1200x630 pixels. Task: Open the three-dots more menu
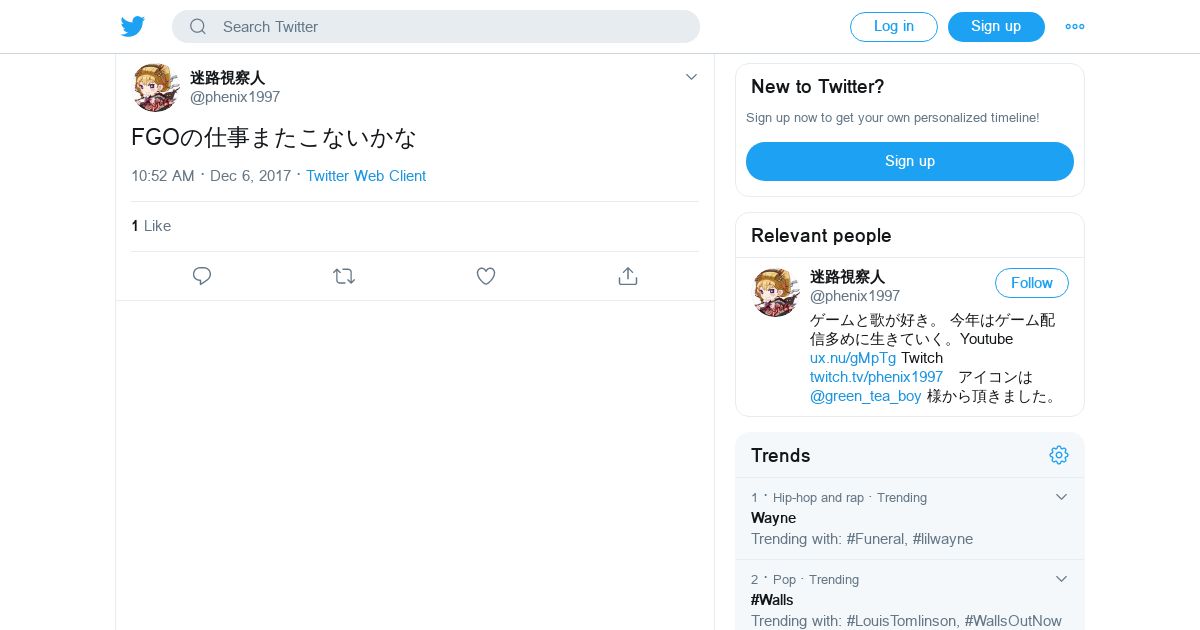pyautogui.click(x=1075, y=27)
